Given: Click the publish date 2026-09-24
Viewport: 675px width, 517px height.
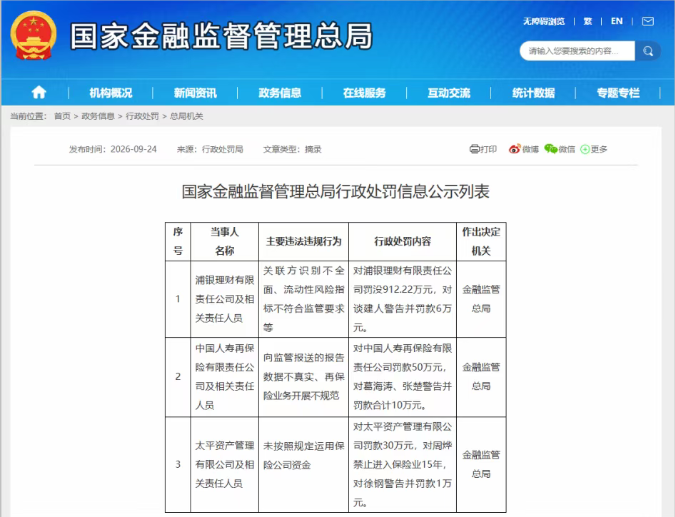Looking at the screenshot, I should click(x=133, y=149).
